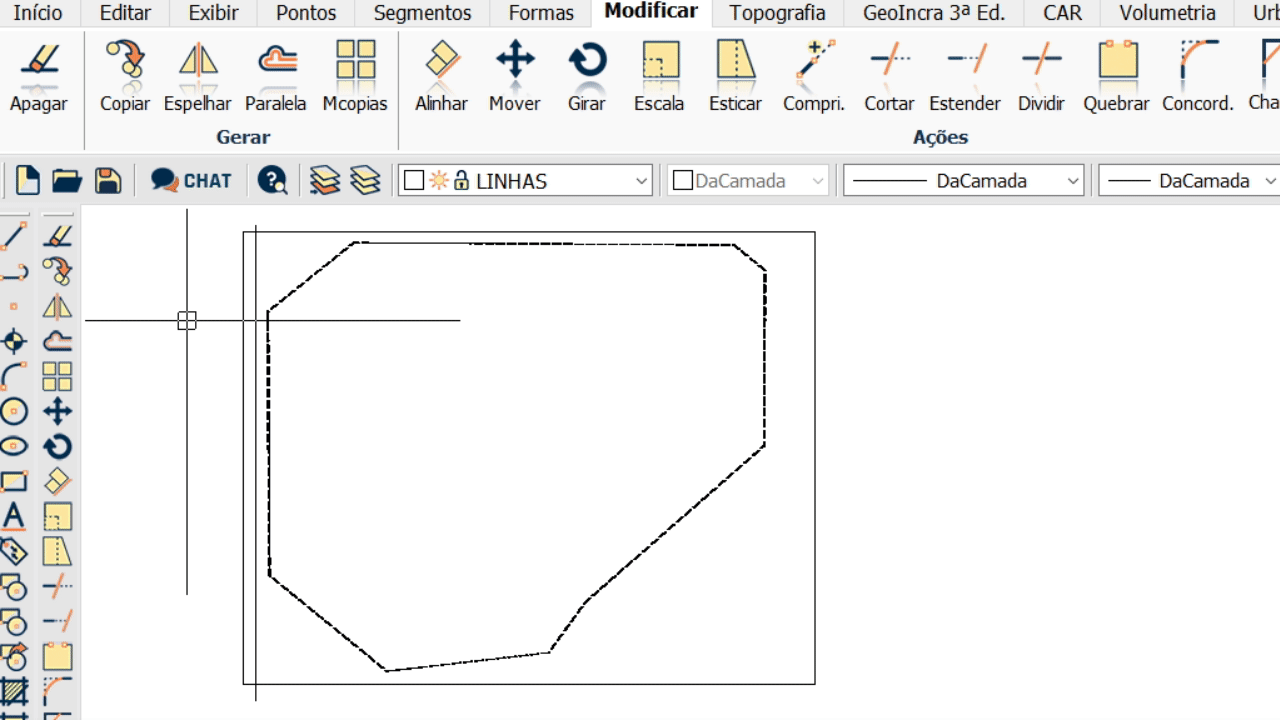Select the Quebrar break tool

click(1117, 77)
